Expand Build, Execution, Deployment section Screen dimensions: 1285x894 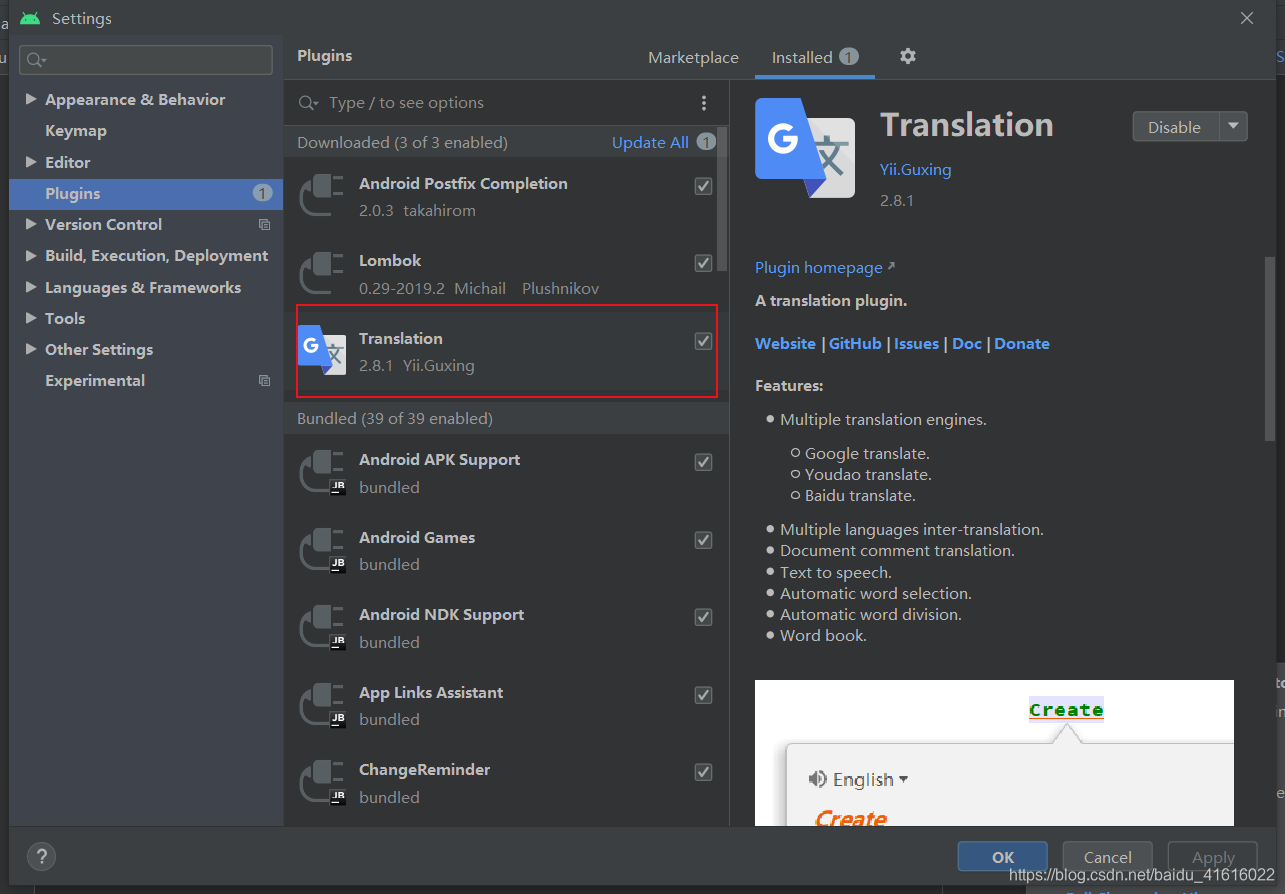click(31, 256)
